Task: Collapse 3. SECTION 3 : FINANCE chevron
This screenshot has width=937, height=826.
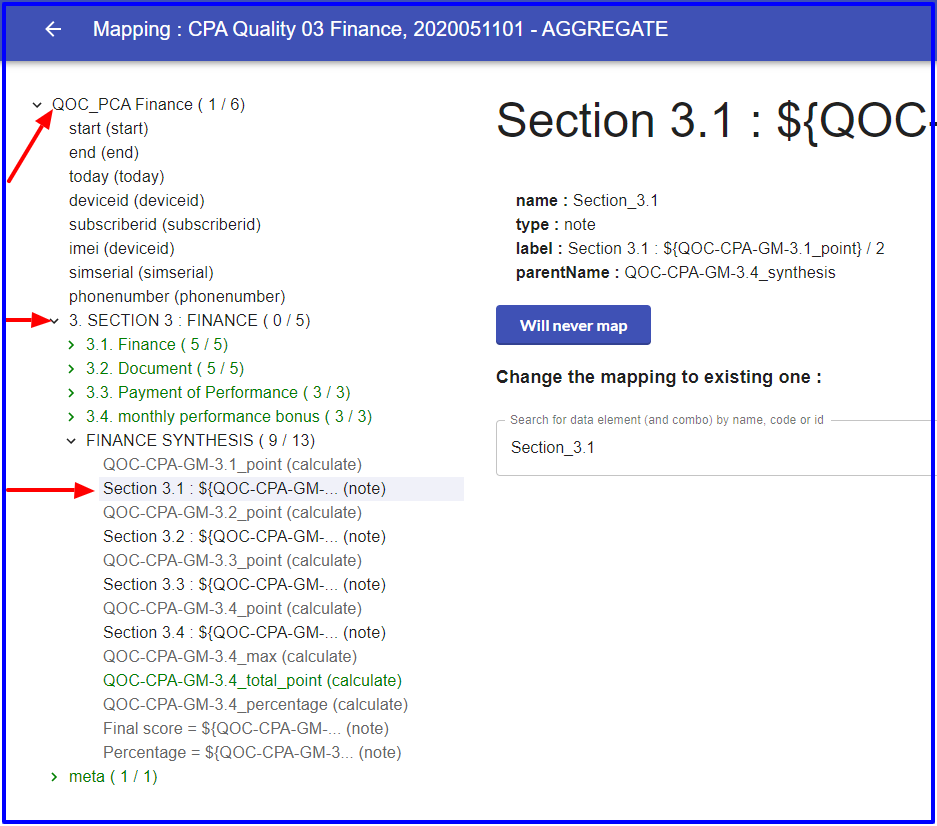Action: point(55,321)
